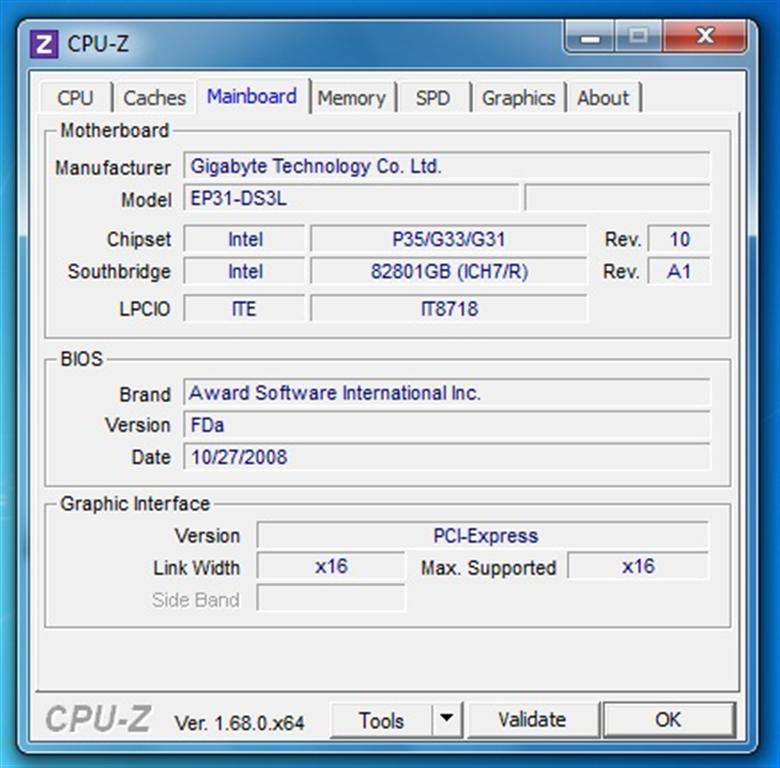The height and width of the screenshot is (768, 780).
Task: Click the Chipset vendor Intel field
Action: (244, 239)
